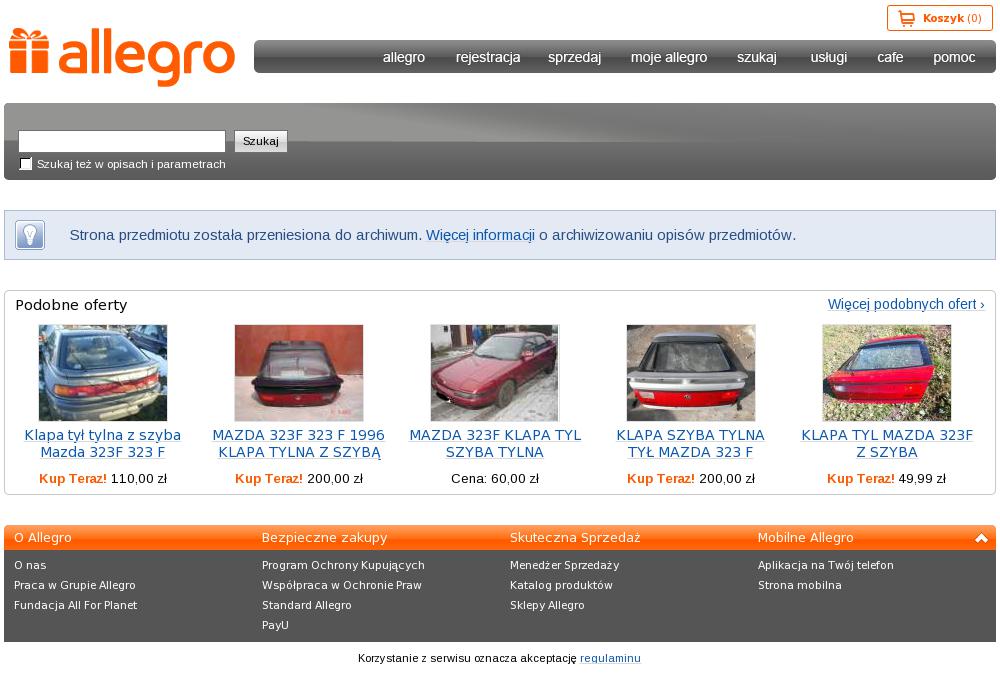Screen dimensions: 1000x678
Task: Open the usługi menu item
Action: pyautogui.click(x=828, y=57)
